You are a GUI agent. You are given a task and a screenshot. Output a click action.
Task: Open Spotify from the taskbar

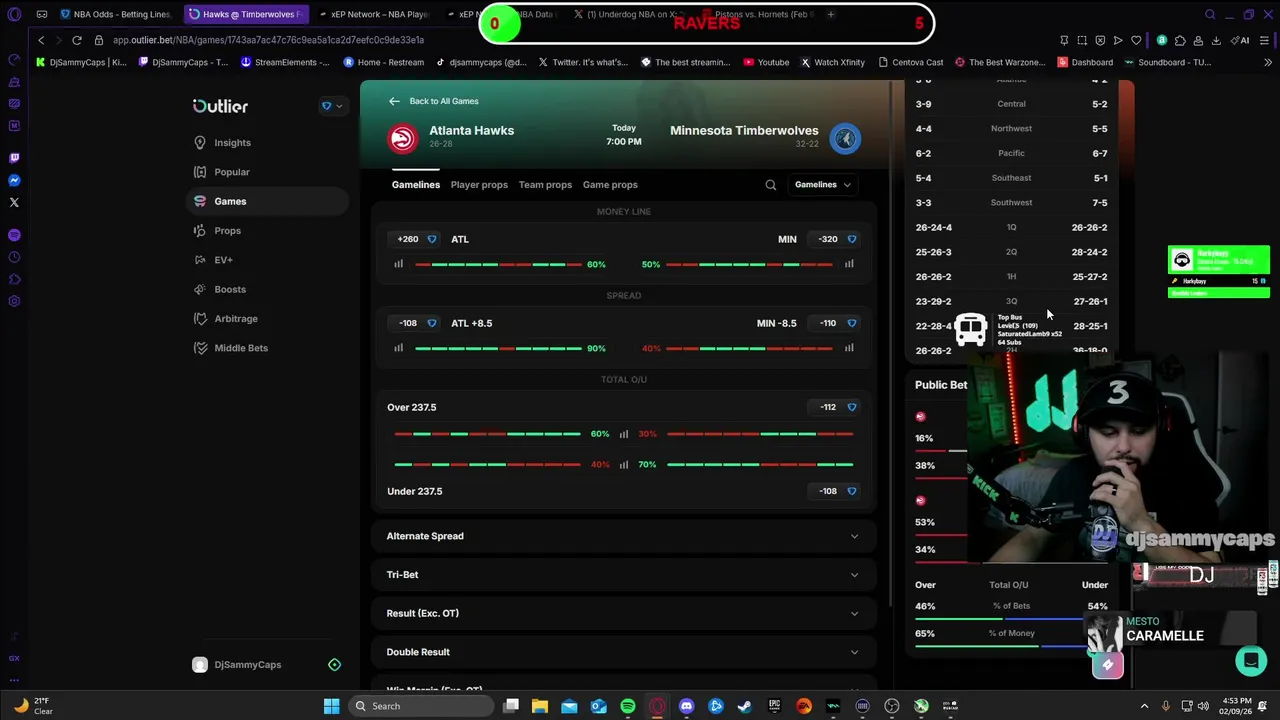pyautogui.click(x=627, y=706)
